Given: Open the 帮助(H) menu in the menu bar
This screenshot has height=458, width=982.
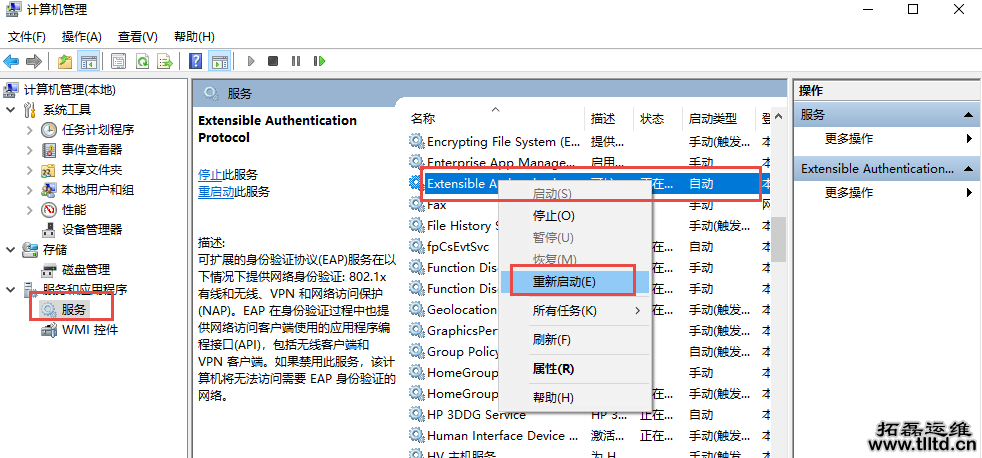Looking at the screenshot, I should coord(194,36).
